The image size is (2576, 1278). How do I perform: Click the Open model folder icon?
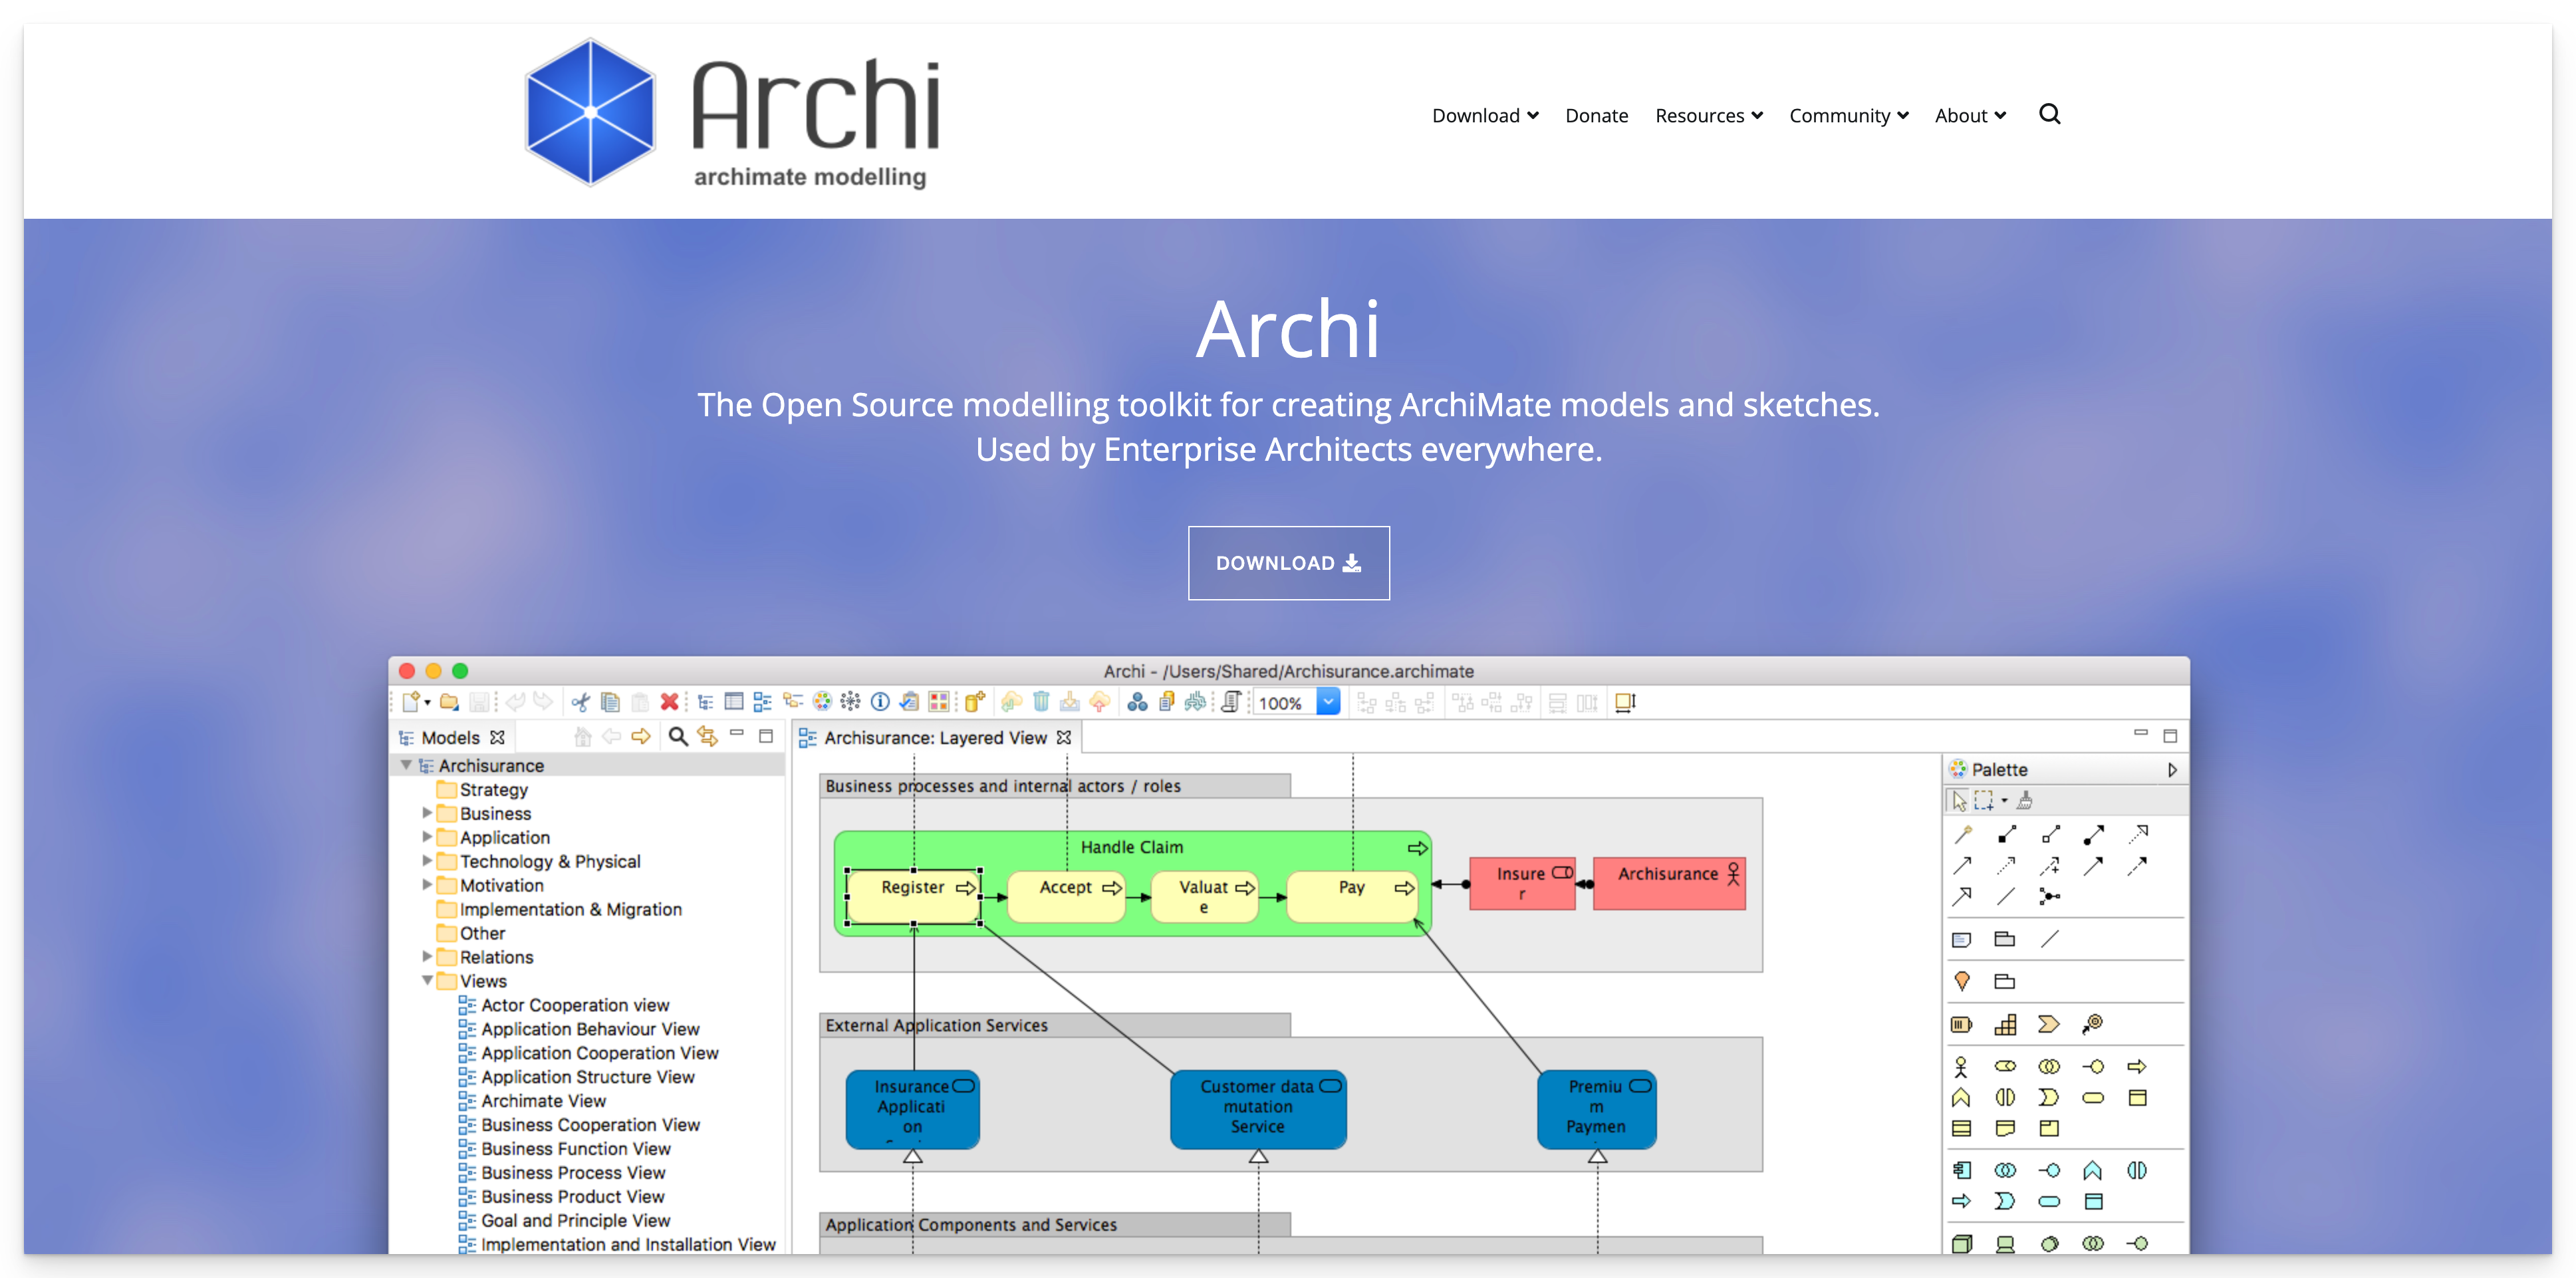(x=450, y=702)
